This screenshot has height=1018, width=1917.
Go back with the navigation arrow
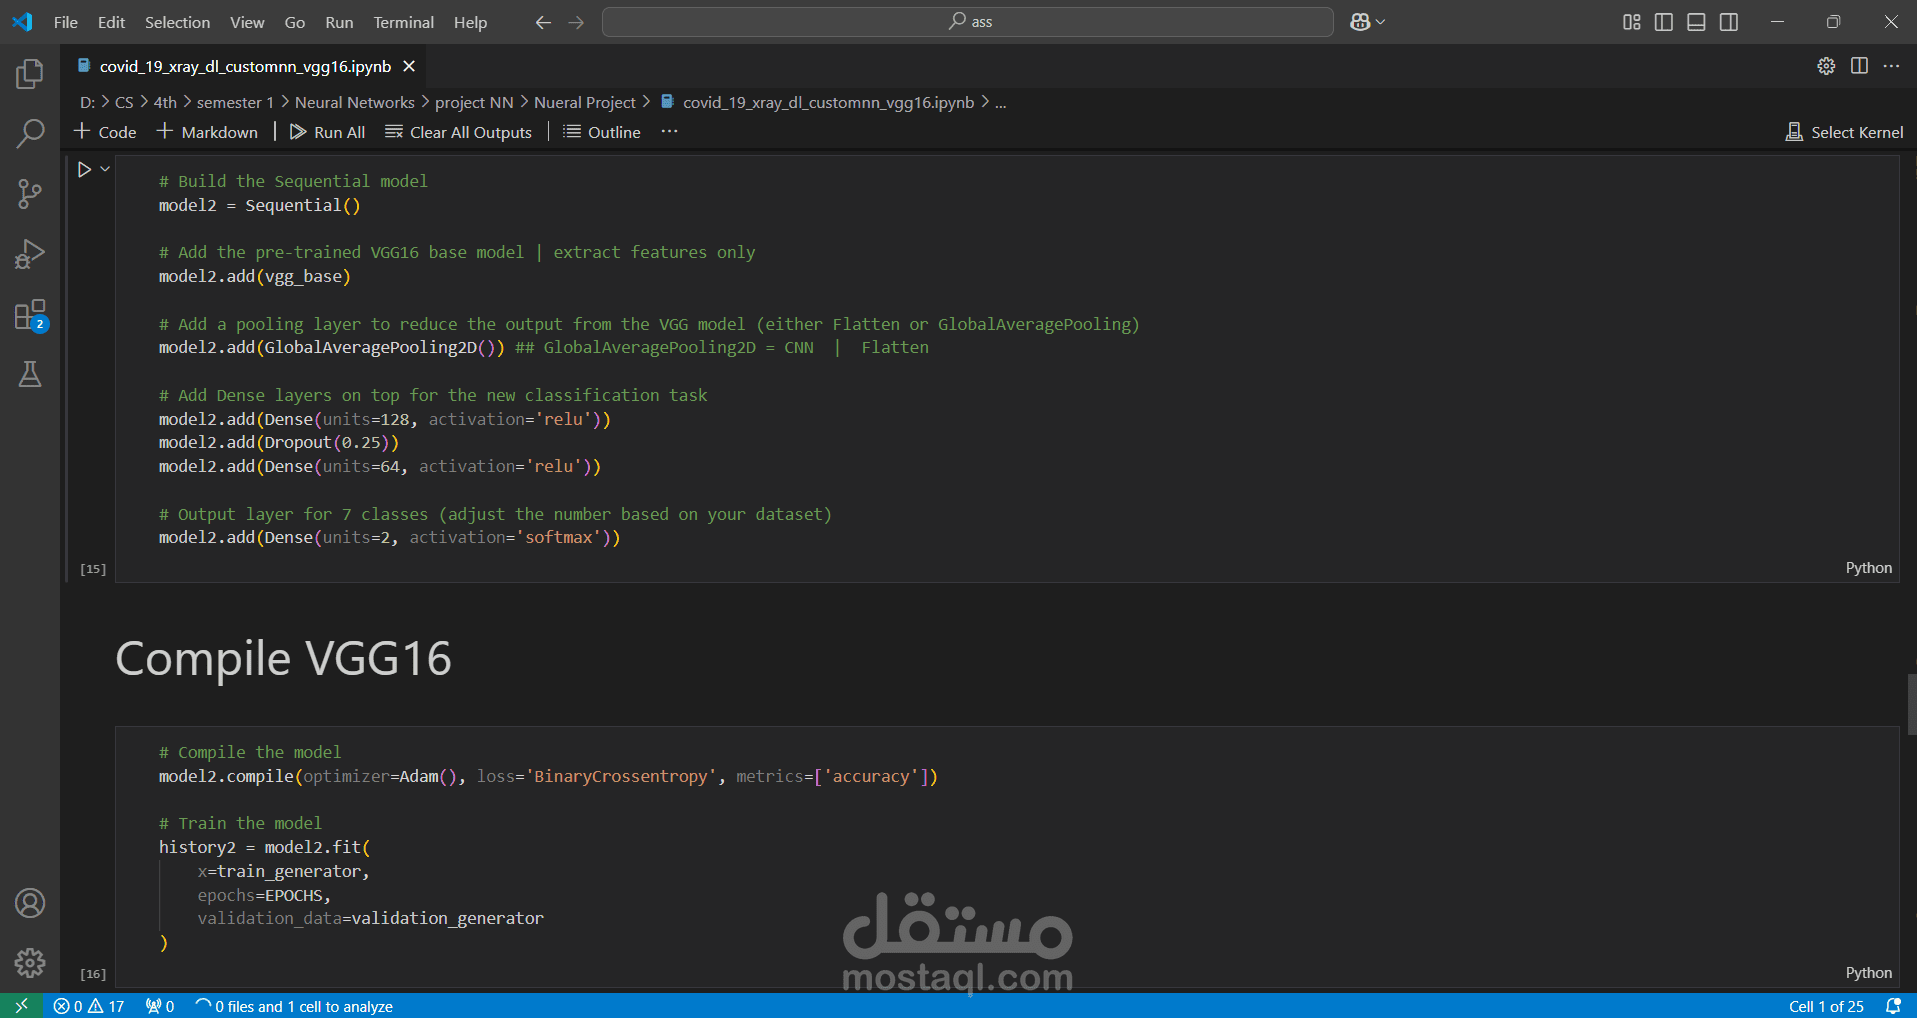tap(543, 22)
